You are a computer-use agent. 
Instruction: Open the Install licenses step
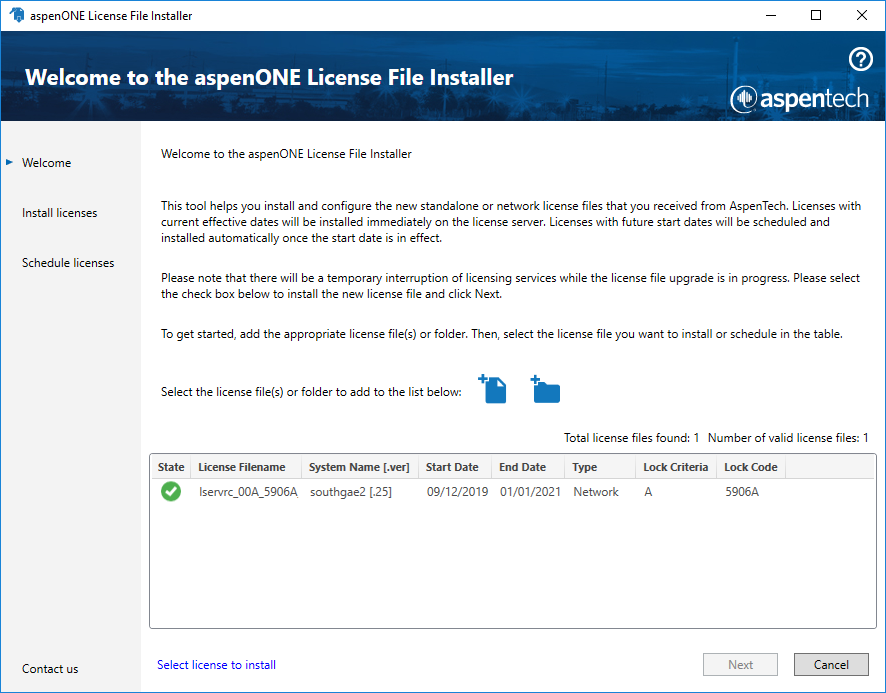[59, 213]
